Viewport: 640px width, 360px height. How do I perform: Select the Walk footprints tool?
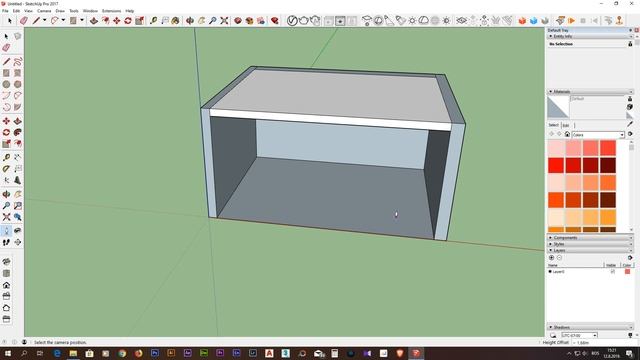pos(6,242)
